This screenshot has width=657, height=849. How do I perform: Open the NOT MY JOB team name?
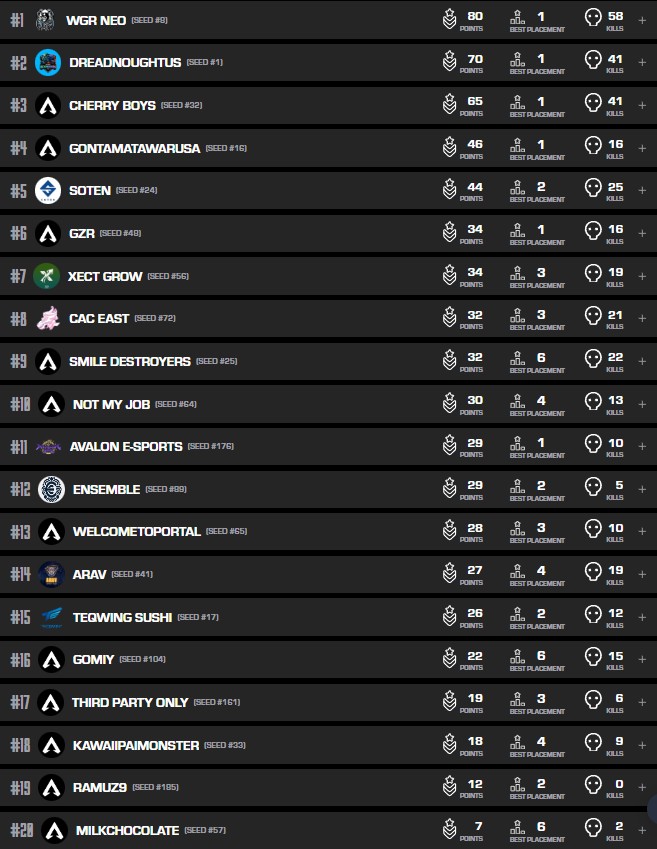point(111,404)
